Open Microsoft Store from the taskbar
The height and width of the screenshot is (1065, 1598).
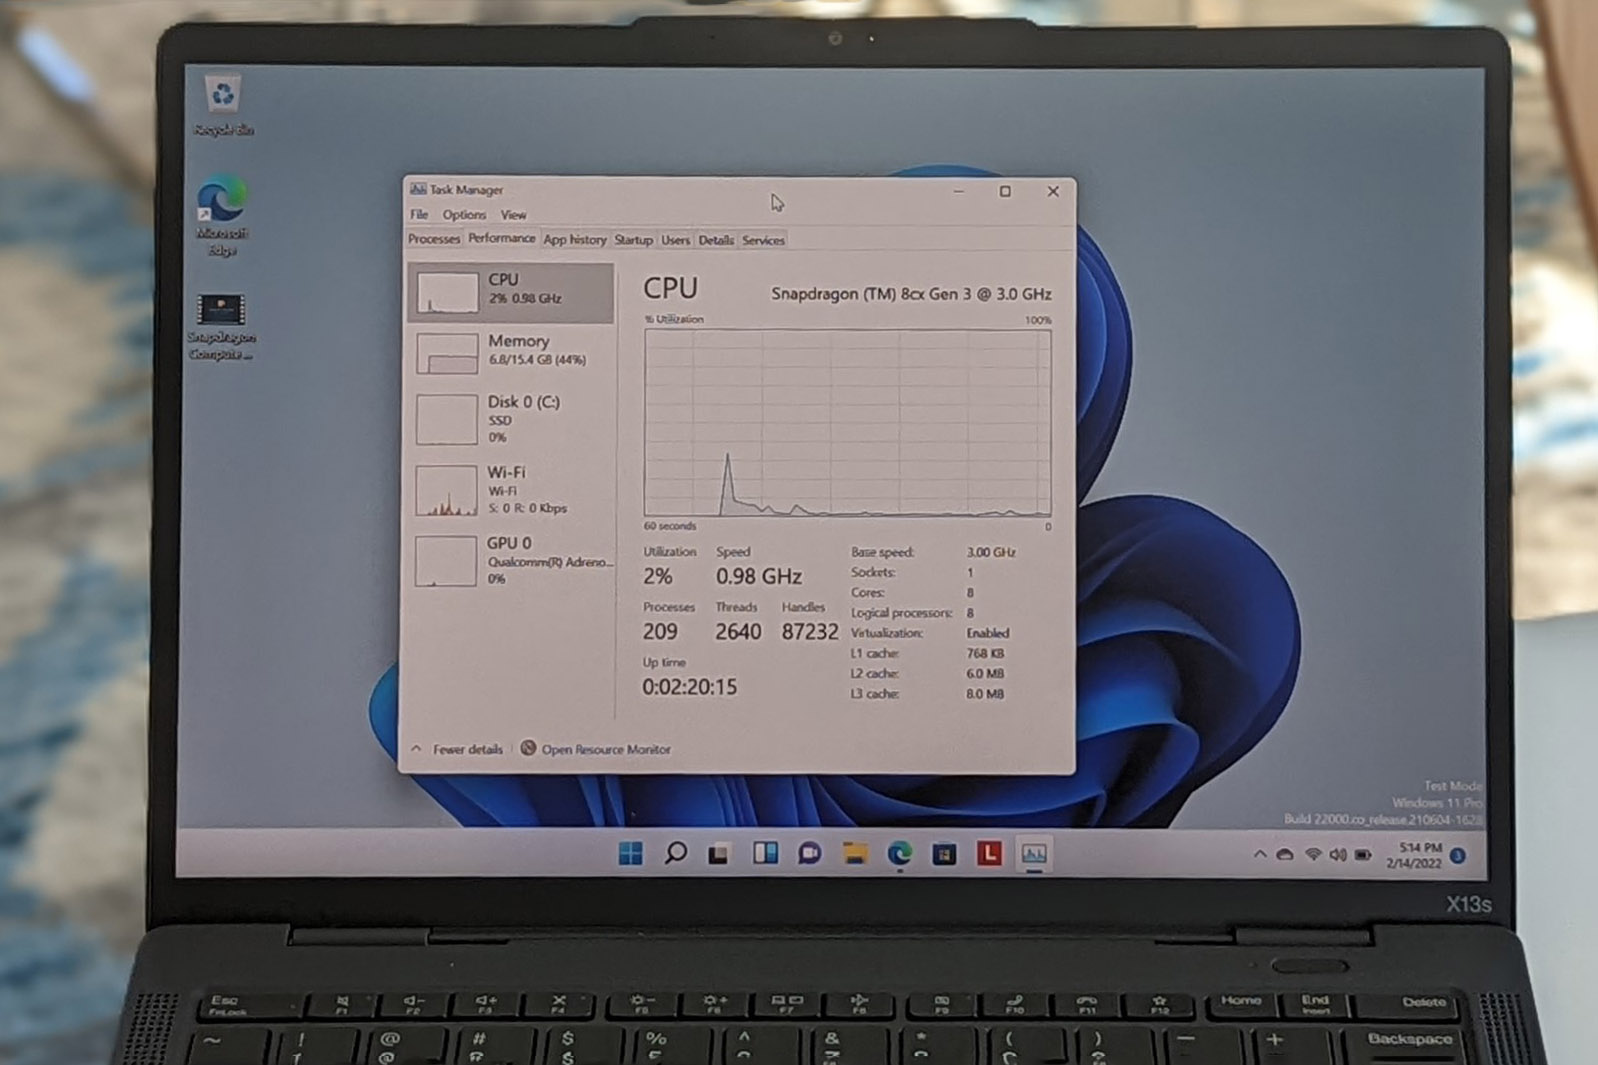point(944,854)
